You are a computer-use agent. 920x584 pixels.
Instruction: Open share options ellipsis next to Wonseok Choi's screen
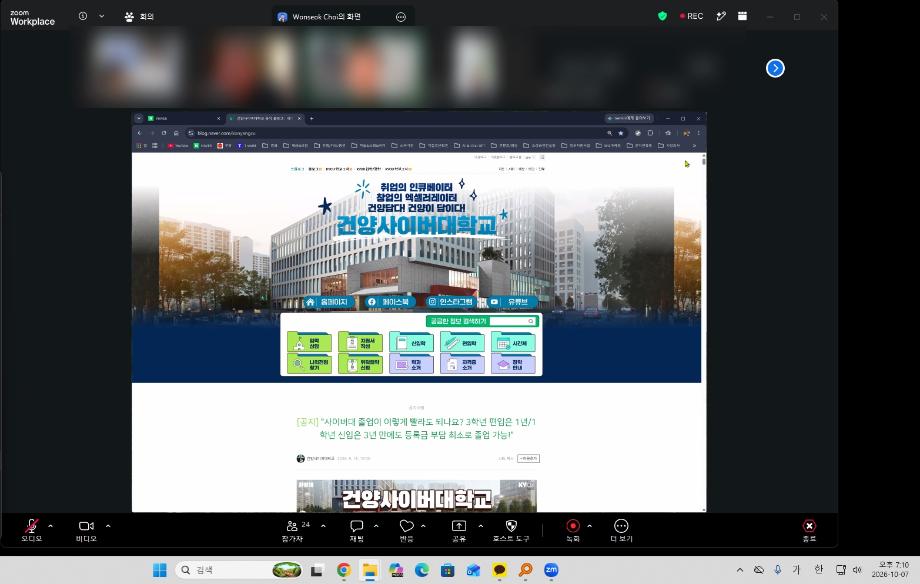click(x=401, y=17)
